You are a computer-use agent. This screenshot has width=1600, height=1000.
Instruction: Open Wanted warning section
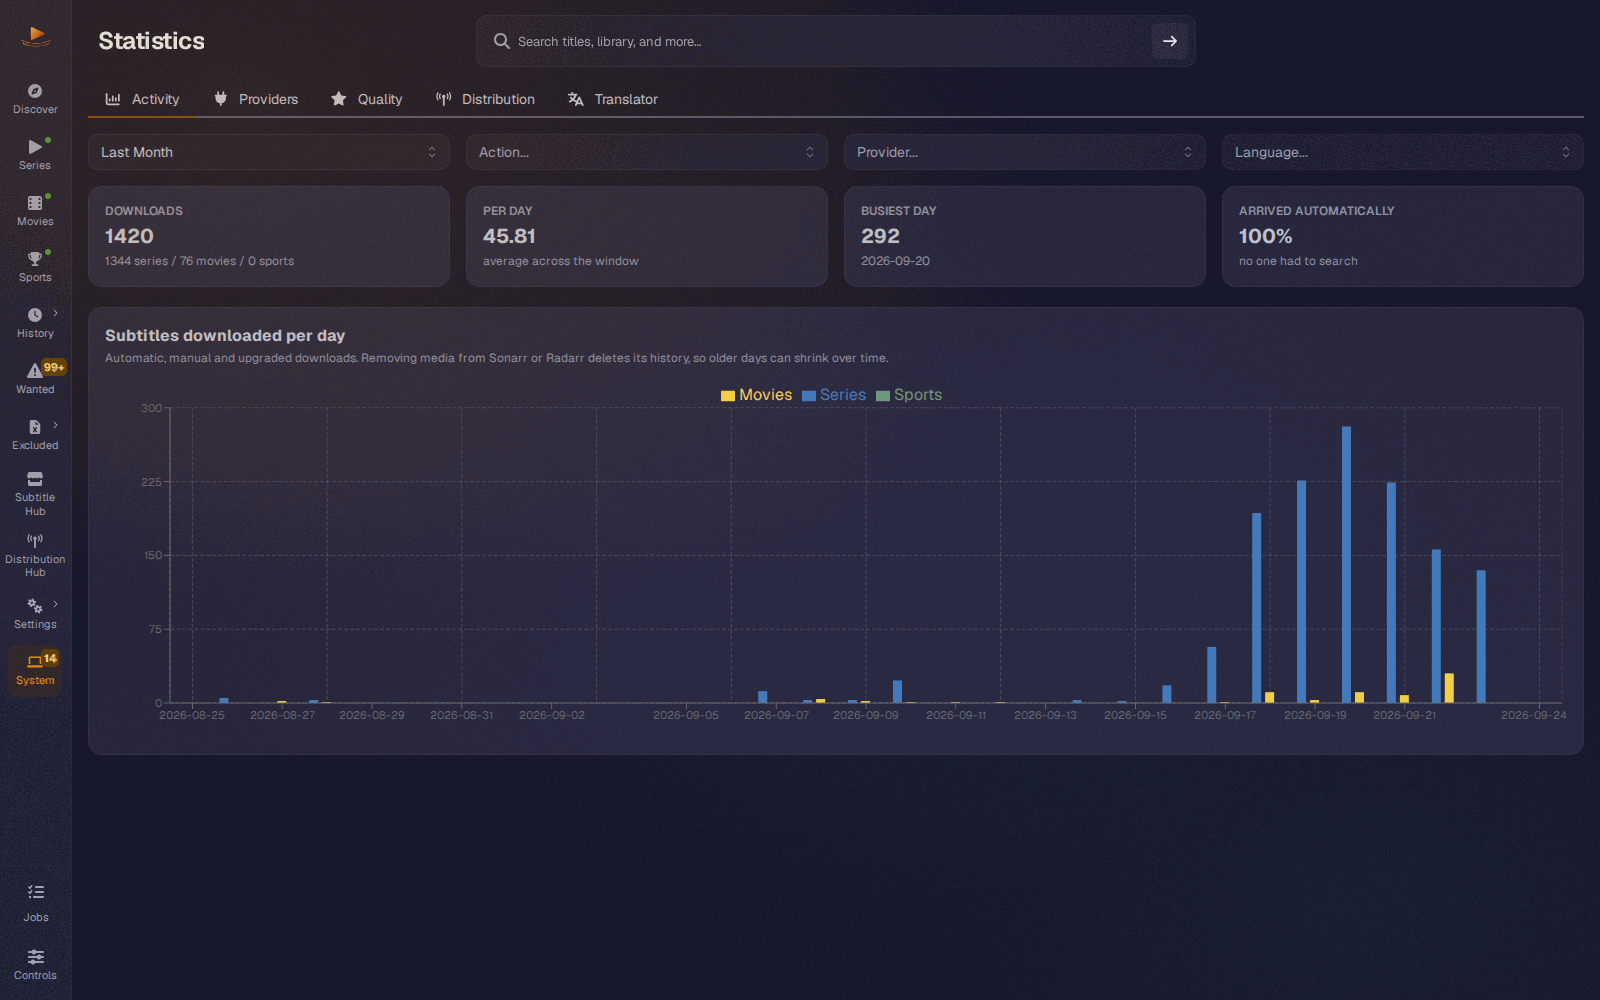point(35,379)
